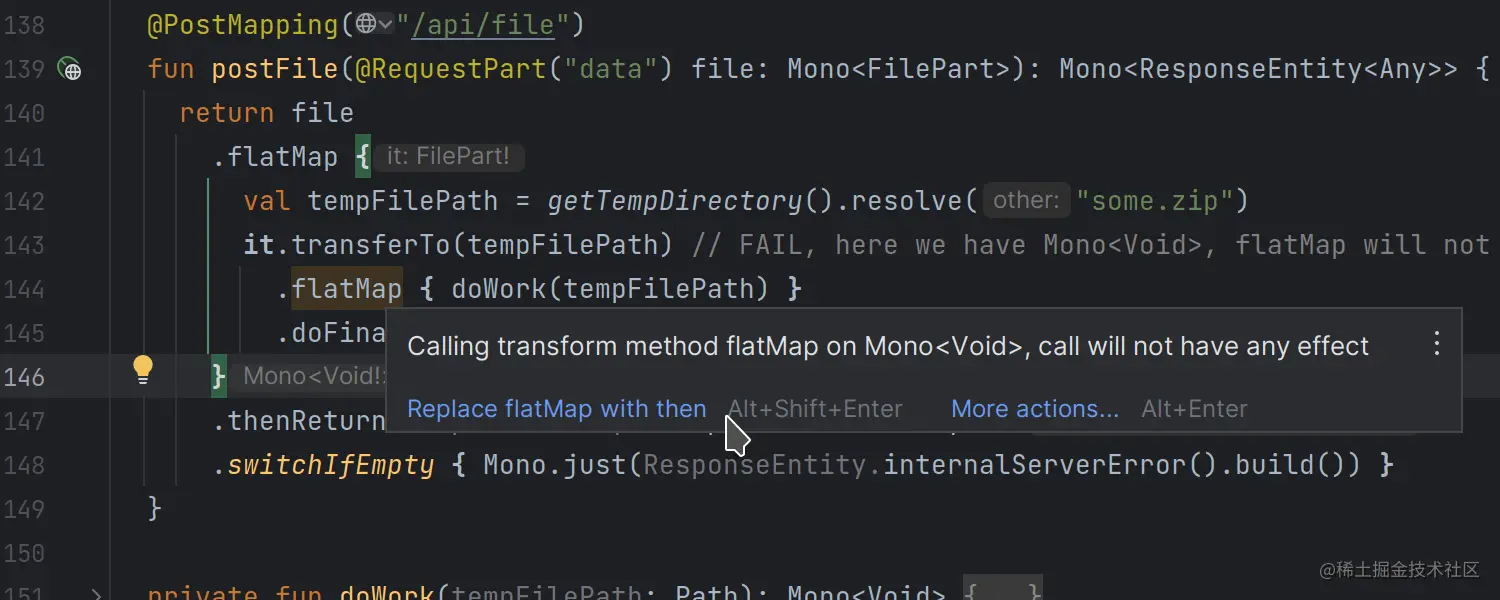1500x600 pixels.
Task: Click the "it: FilePart!" inlay hint
Action: [448, 157]
